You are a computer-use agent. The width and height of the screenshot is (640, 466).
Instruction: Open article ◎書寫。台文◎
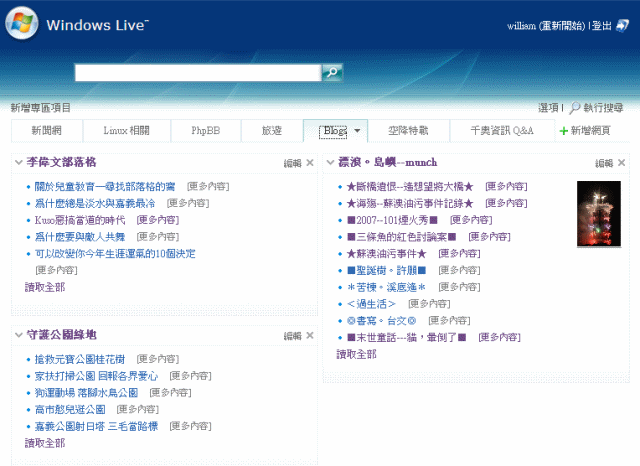pyautogui.click(x=381, y=320)
